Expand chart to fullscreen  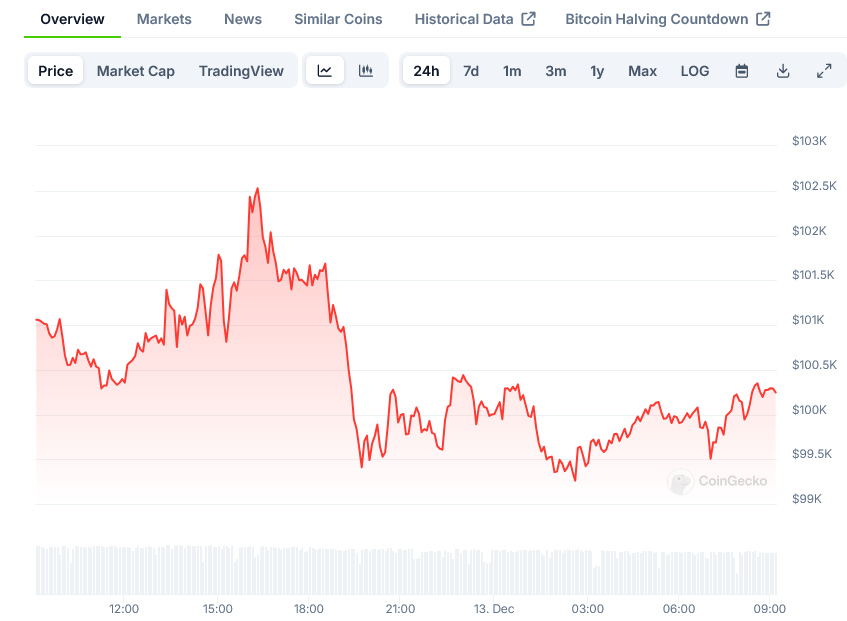pyautogui.click(x=824, y=71)
